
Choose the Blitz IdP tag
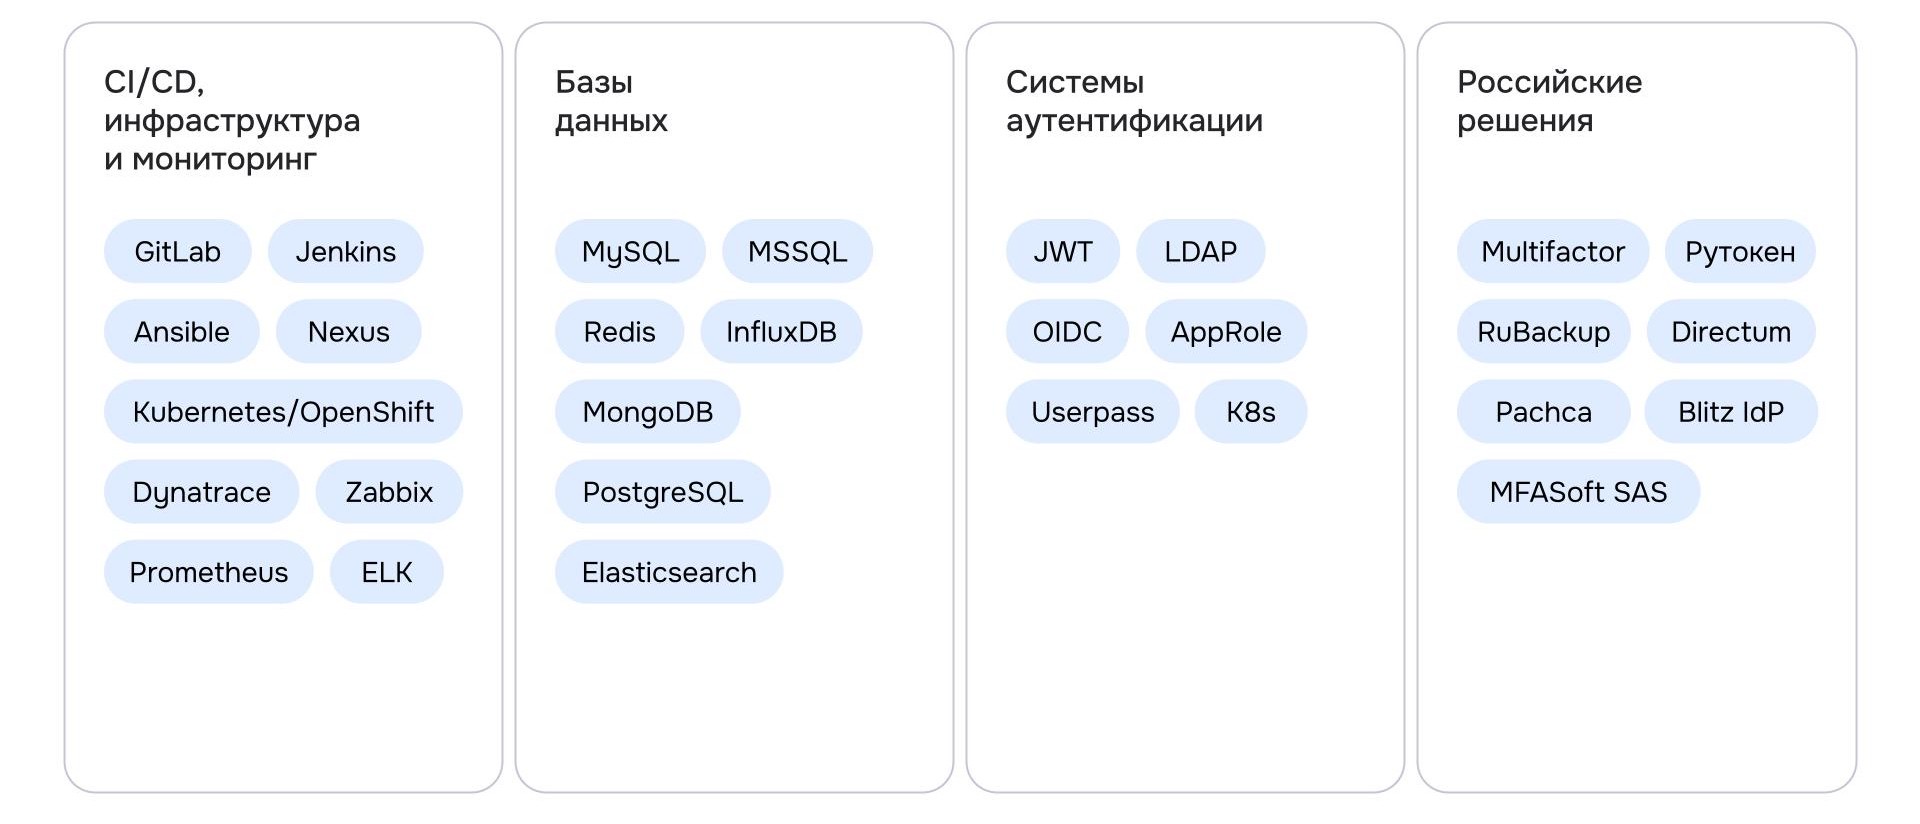[x=1730, y=412]
